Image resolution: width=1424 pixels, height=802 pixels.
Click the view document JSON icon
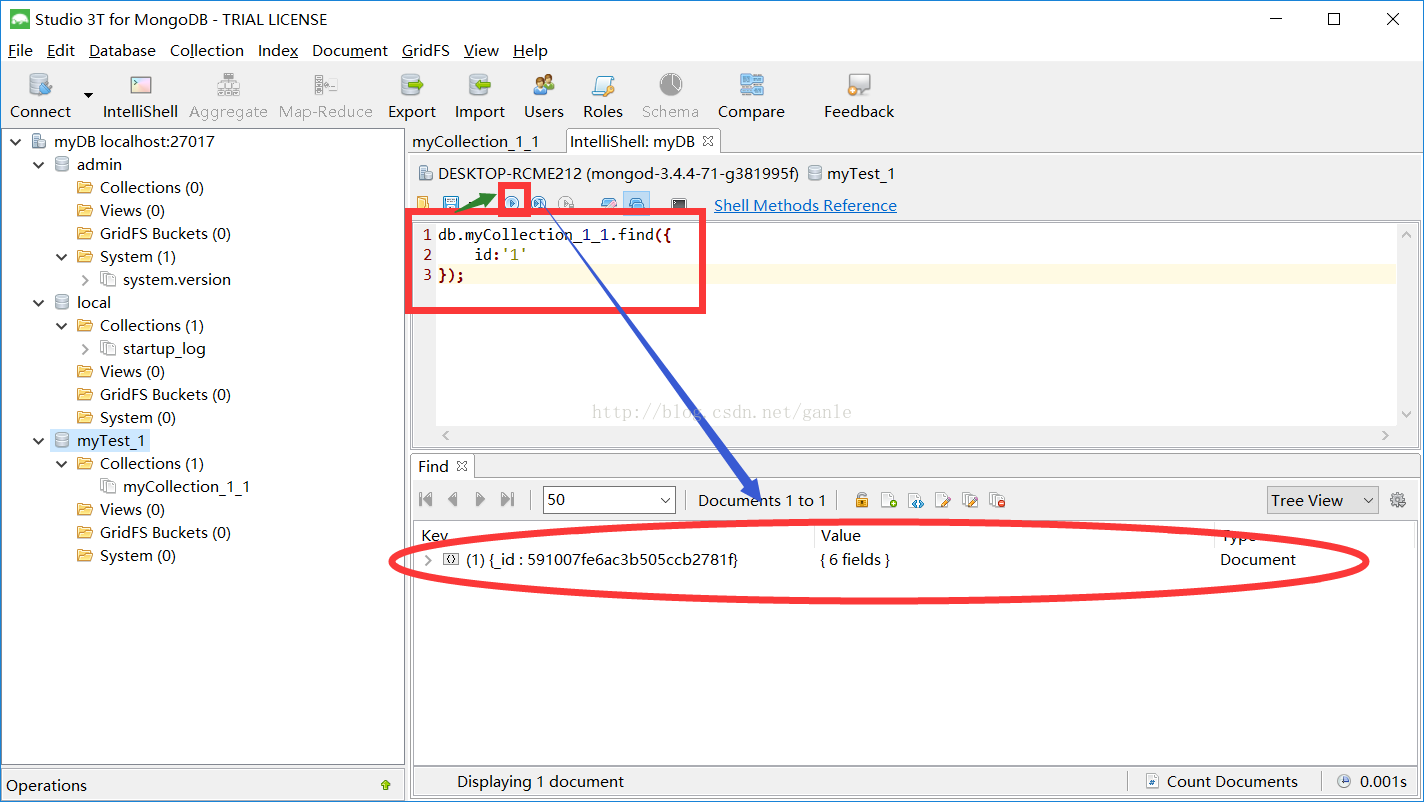click(915, 500)
